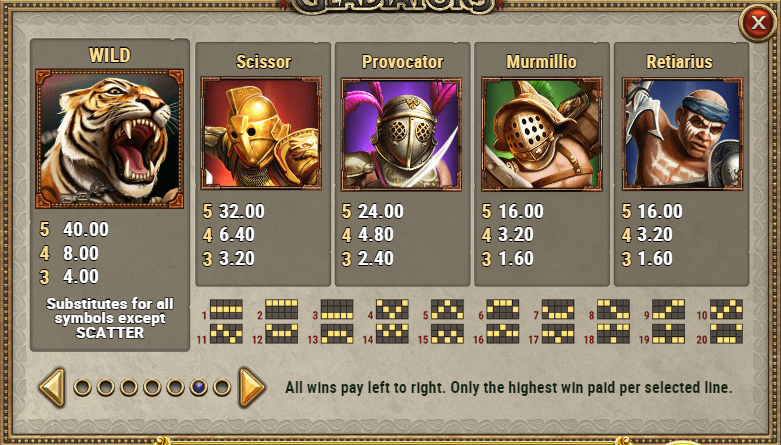
Task: Go to previous paytable page arrow
Action: click(x=52, y=387)
